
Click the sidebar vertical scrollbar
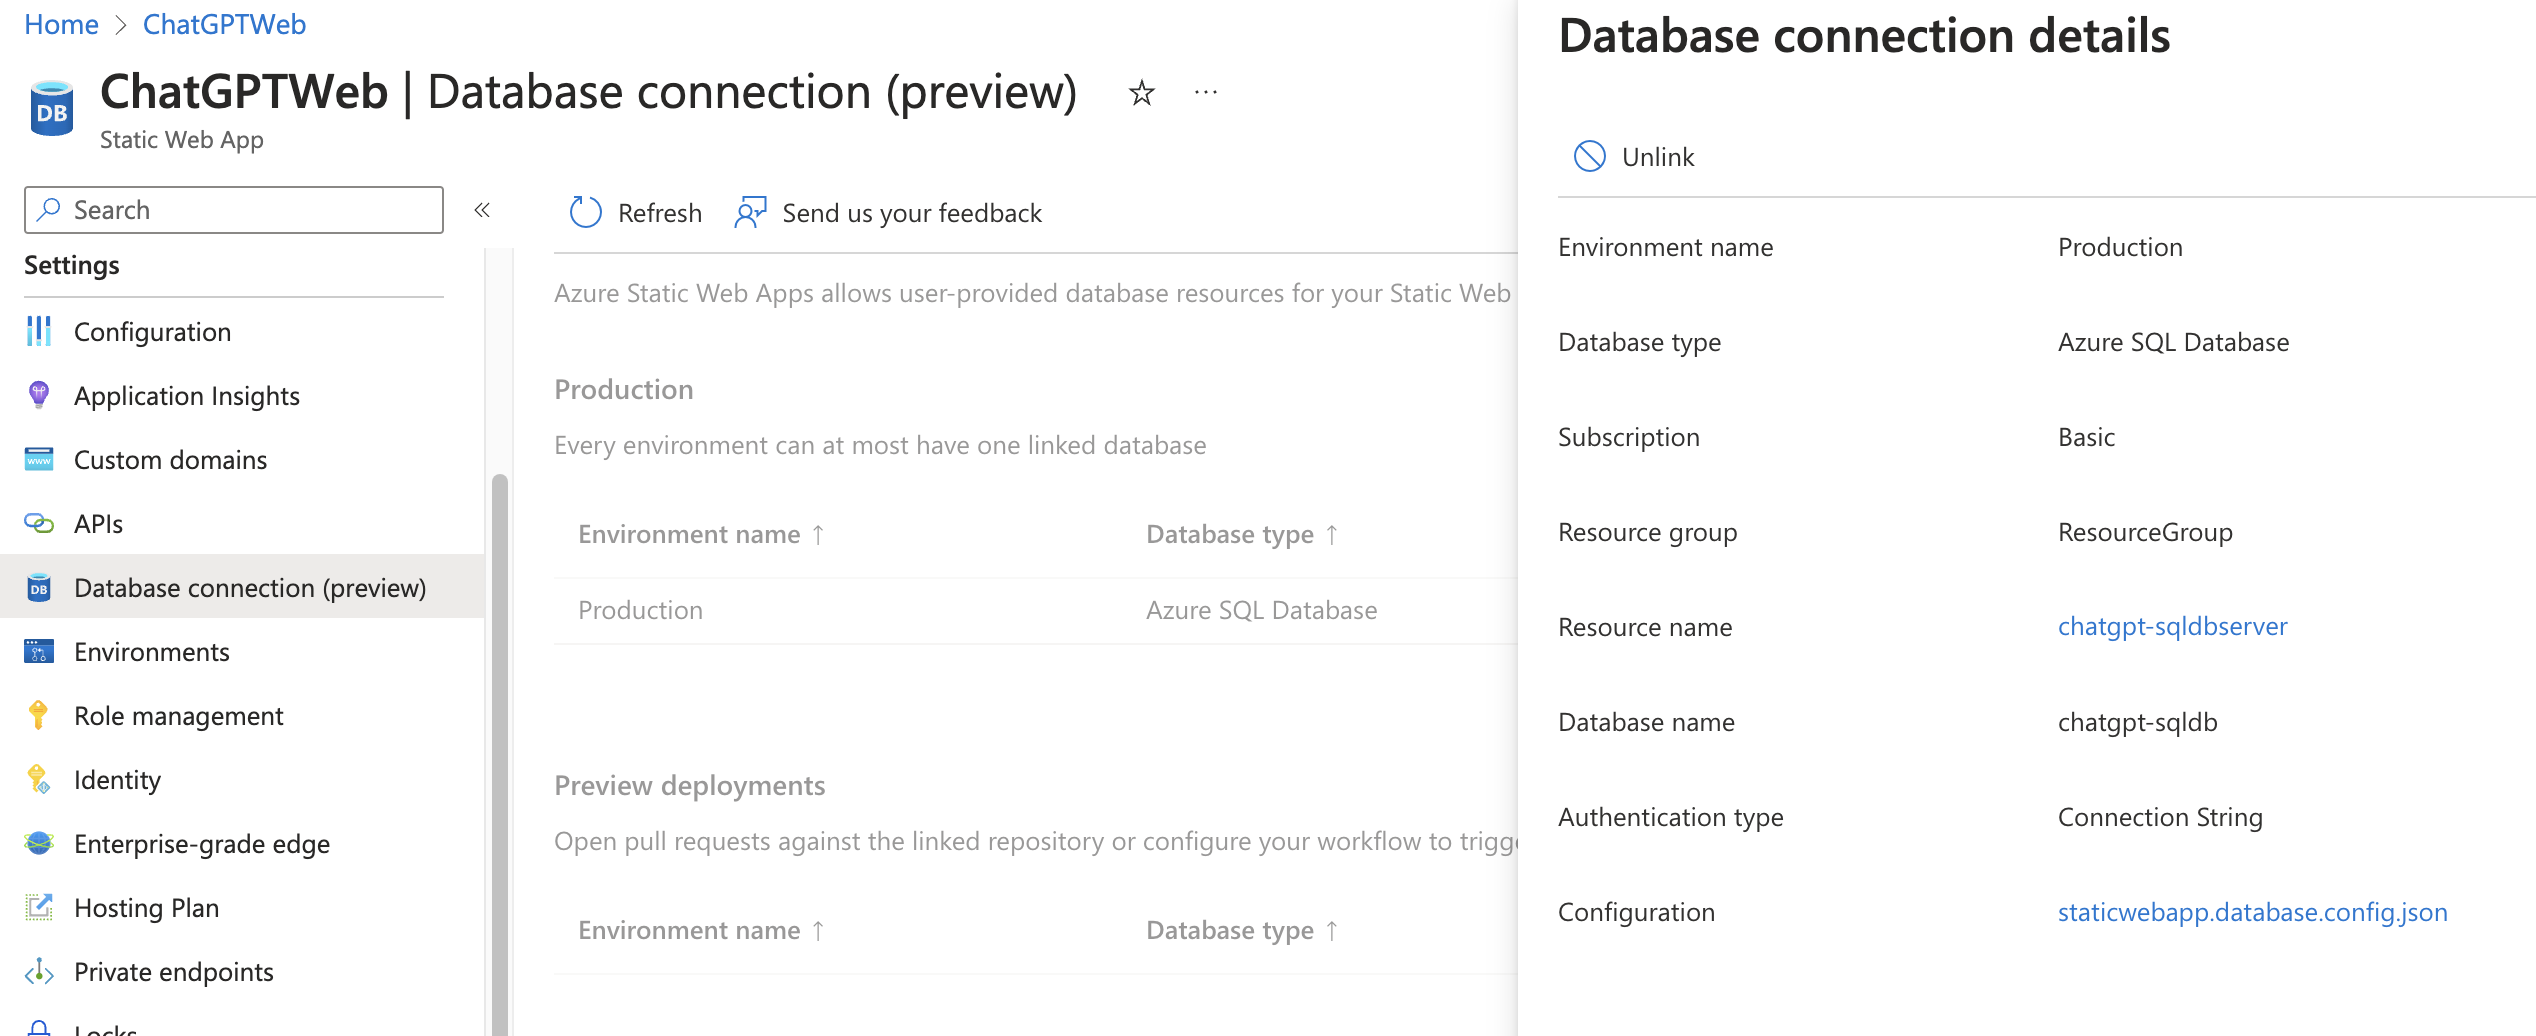tap(500, 754)
